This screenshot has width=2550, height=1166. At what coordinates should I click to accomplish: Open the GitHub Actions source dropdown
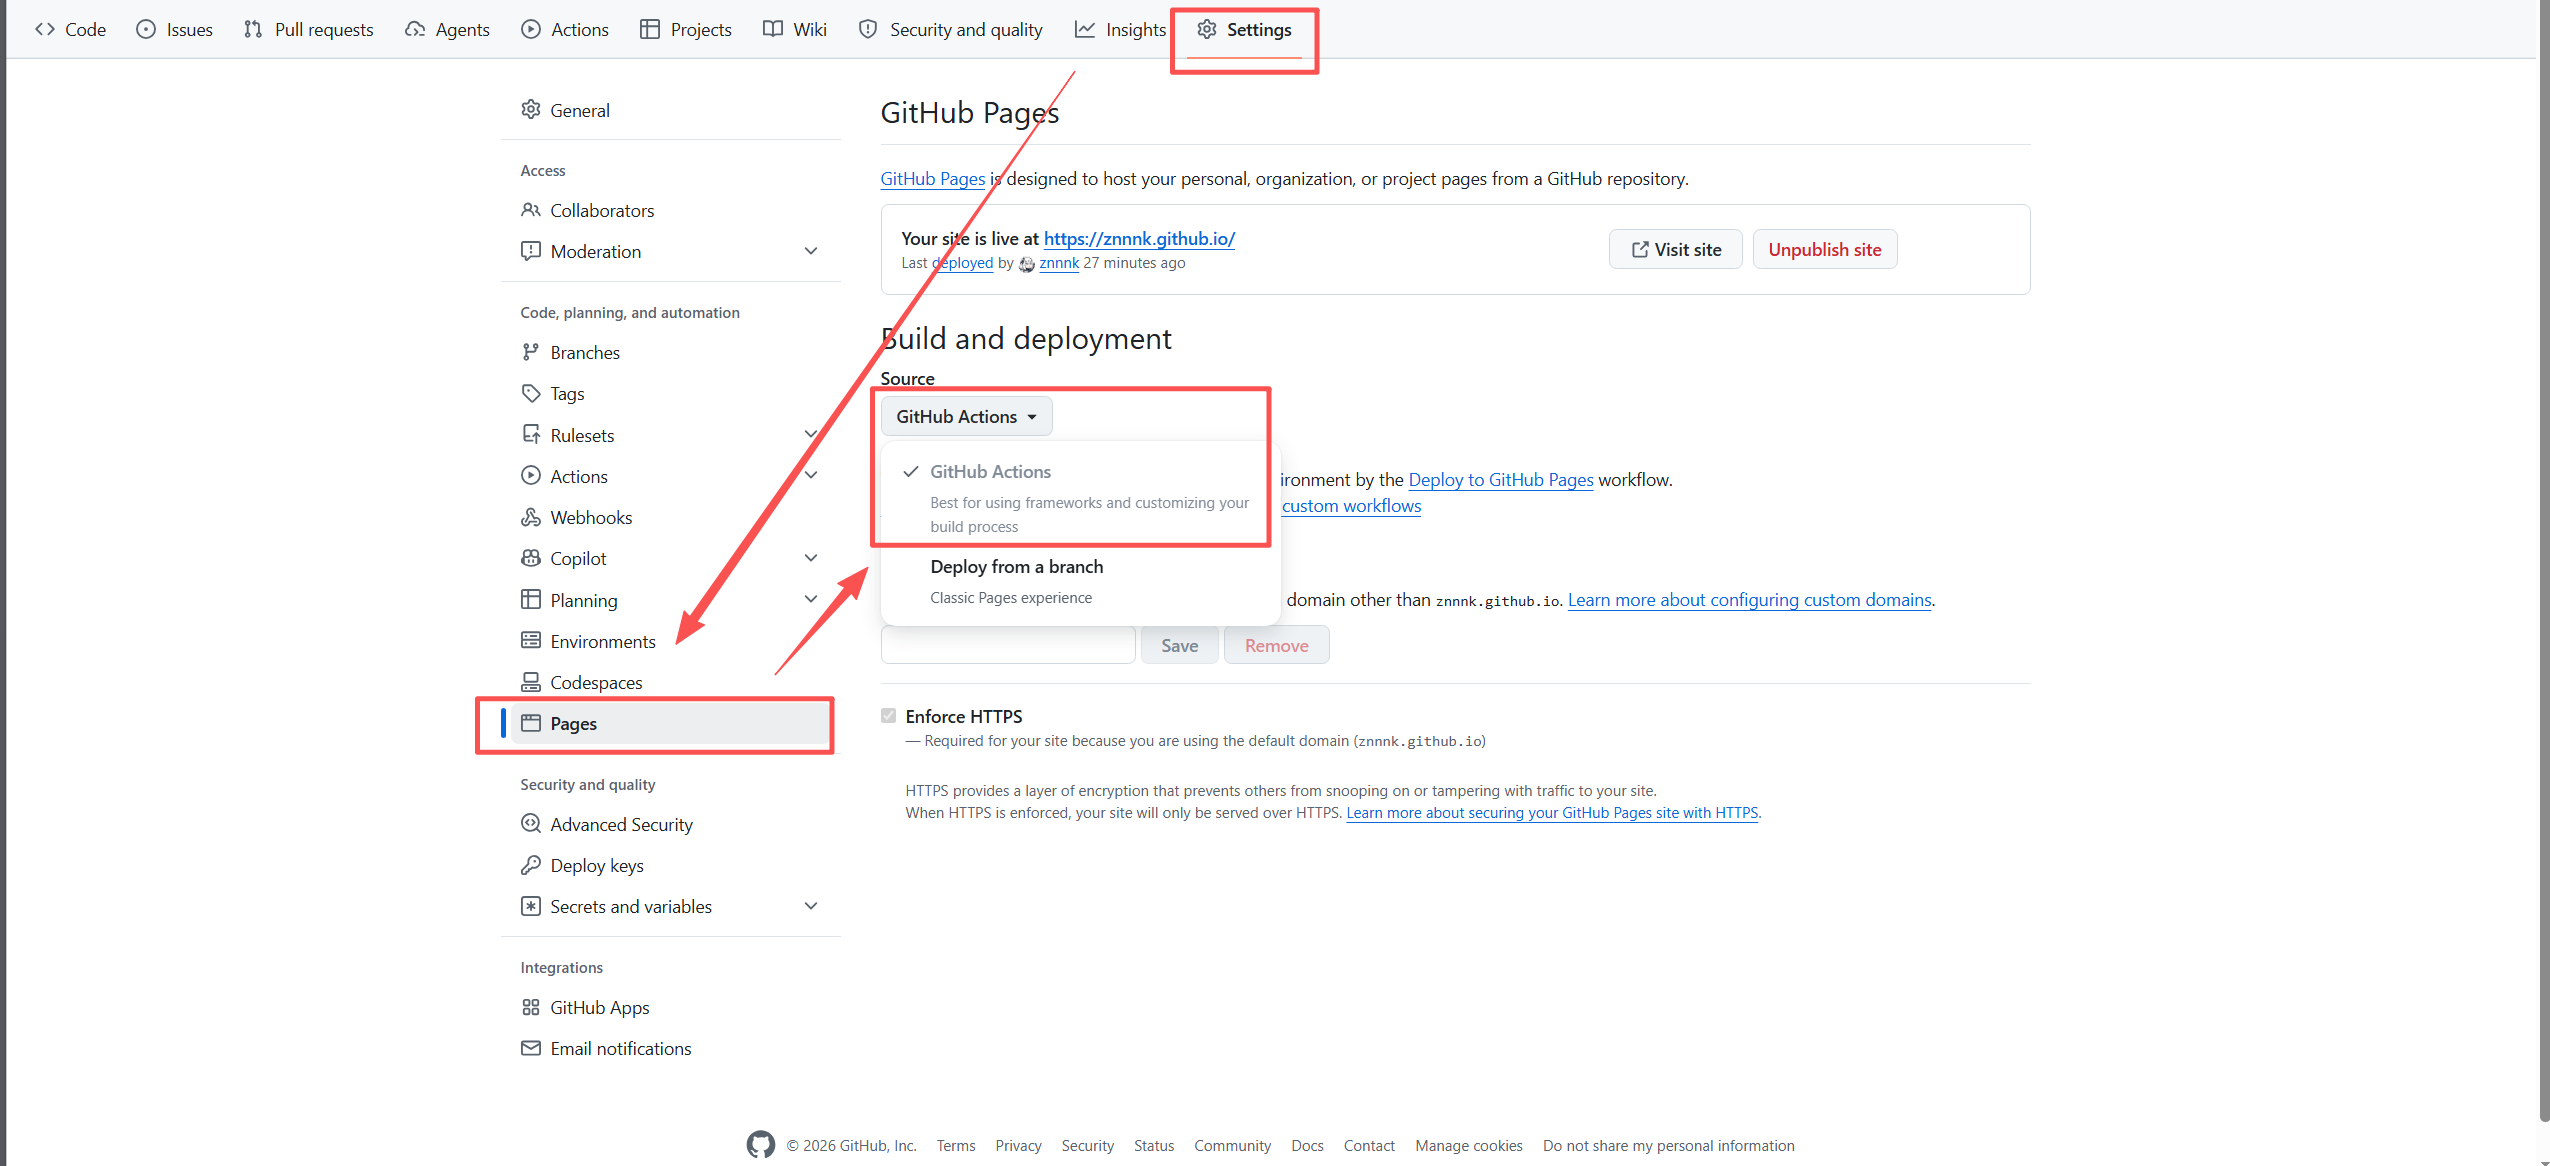[966, 416]
